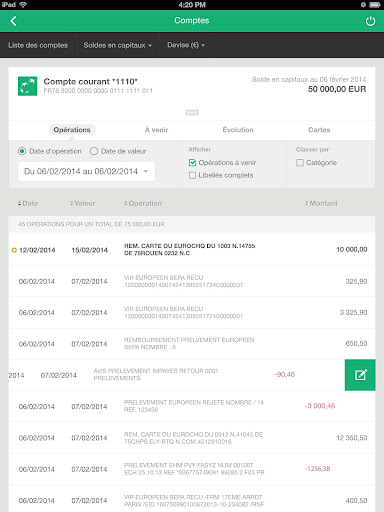Open Liste des comptes
The height and width of the screenshot is (512, 384).
38,45
